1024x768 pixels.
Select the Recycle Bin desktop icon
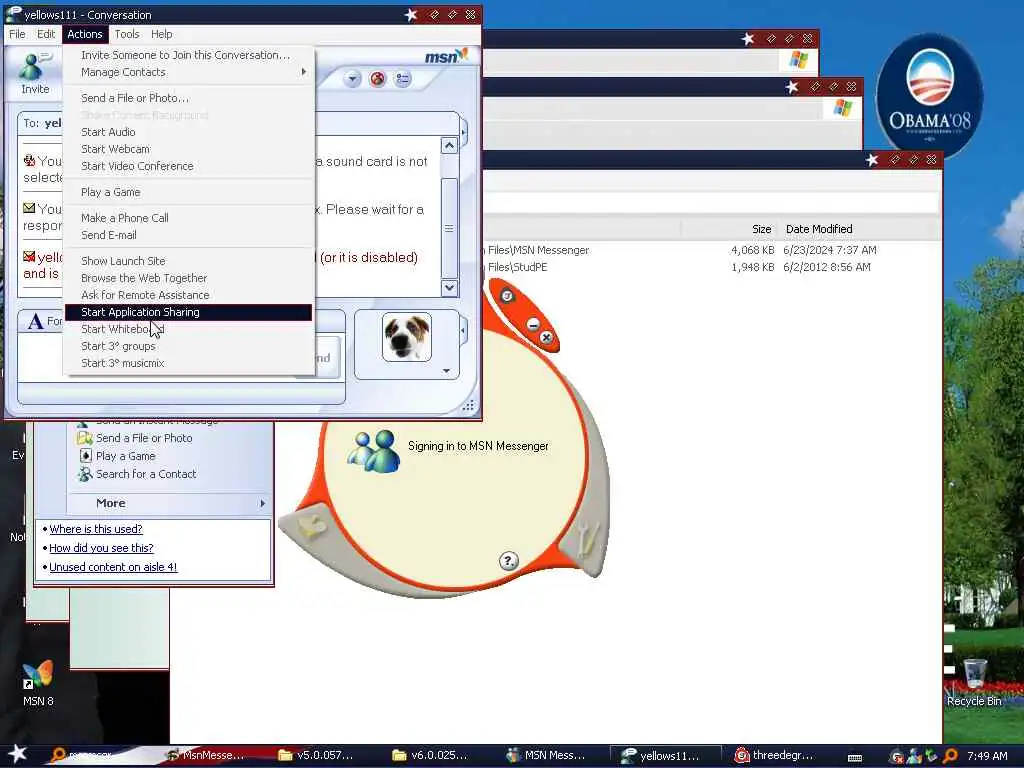[974, 682]
